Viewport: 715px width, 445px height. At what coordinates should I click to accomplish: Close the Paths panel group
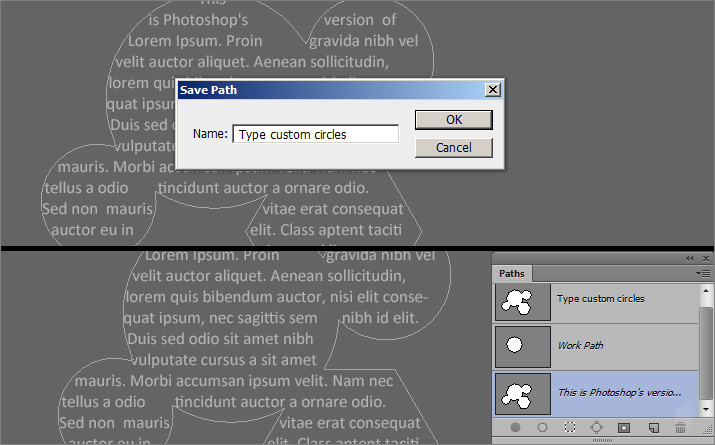704,258
